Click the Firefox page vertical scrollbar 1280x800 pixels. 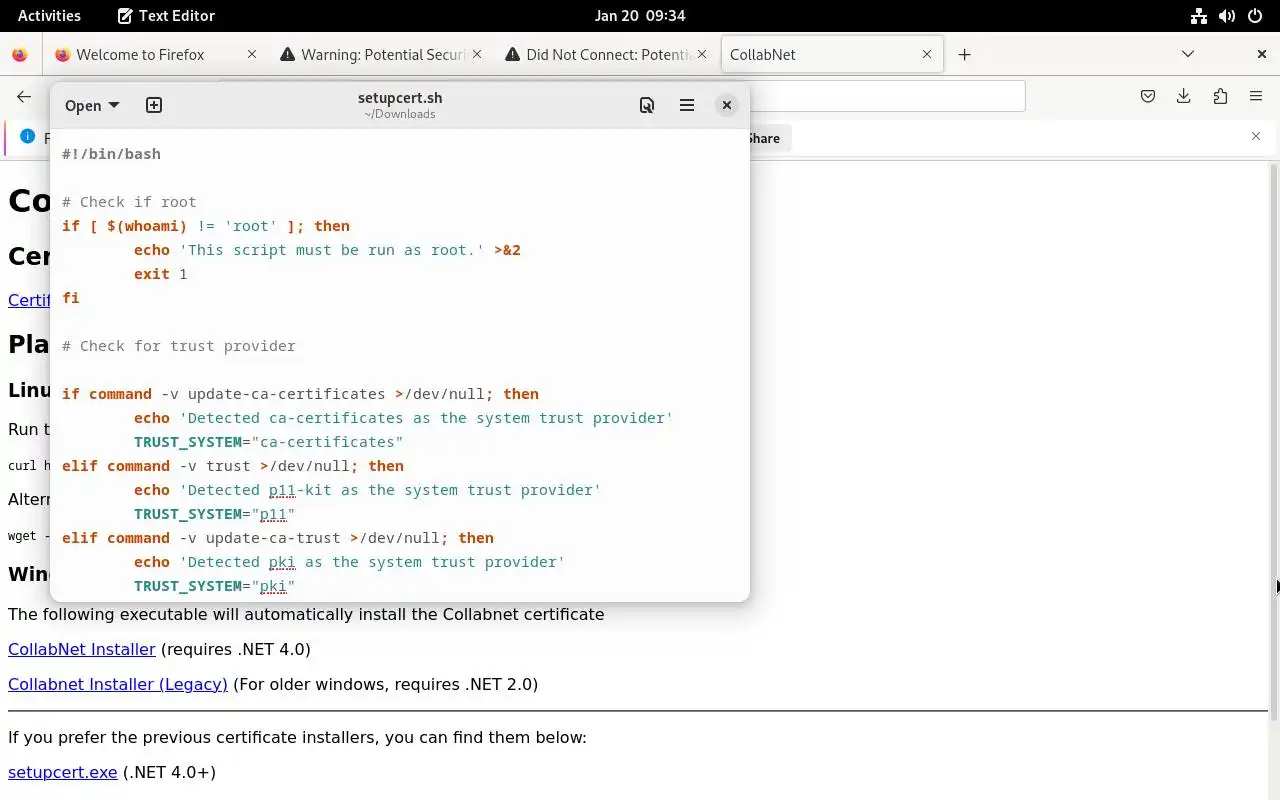1273,440
